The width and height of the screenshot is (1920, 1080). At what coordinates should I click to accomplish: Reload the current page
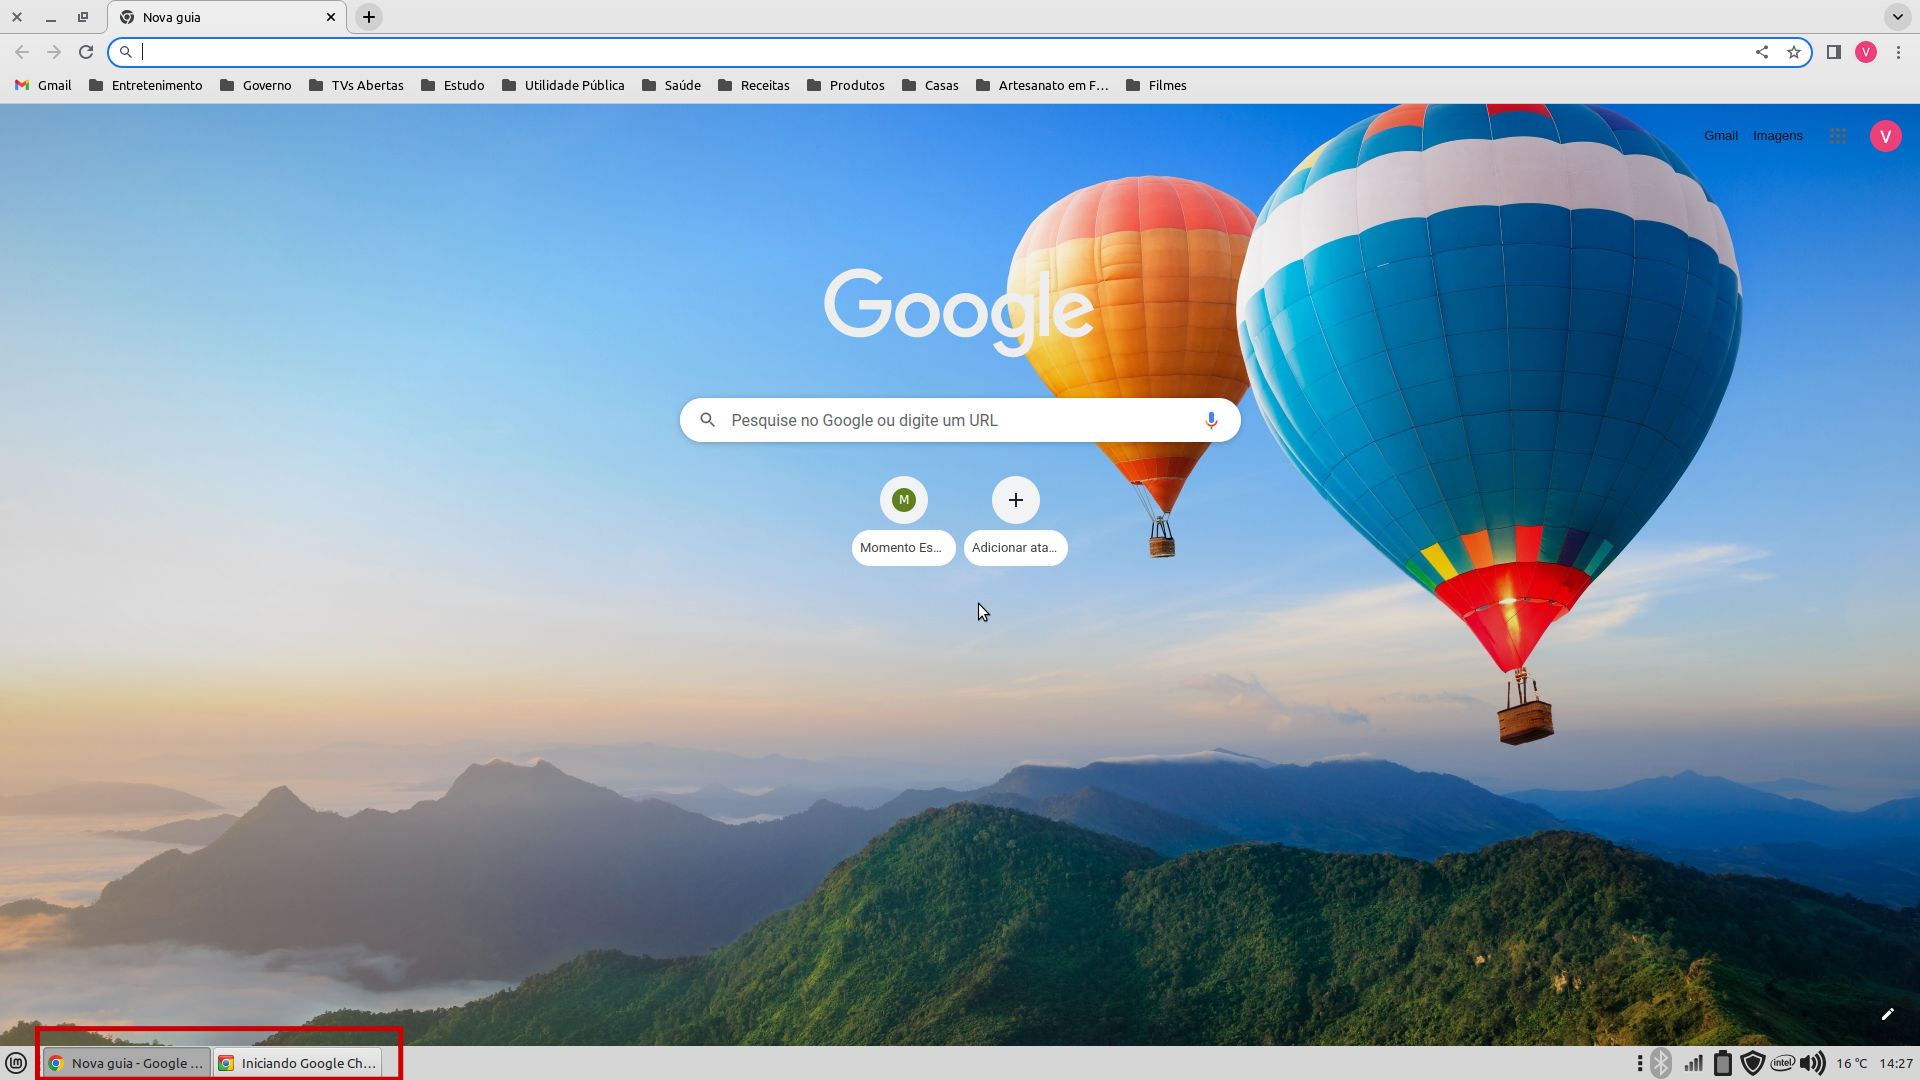(86, 52)
